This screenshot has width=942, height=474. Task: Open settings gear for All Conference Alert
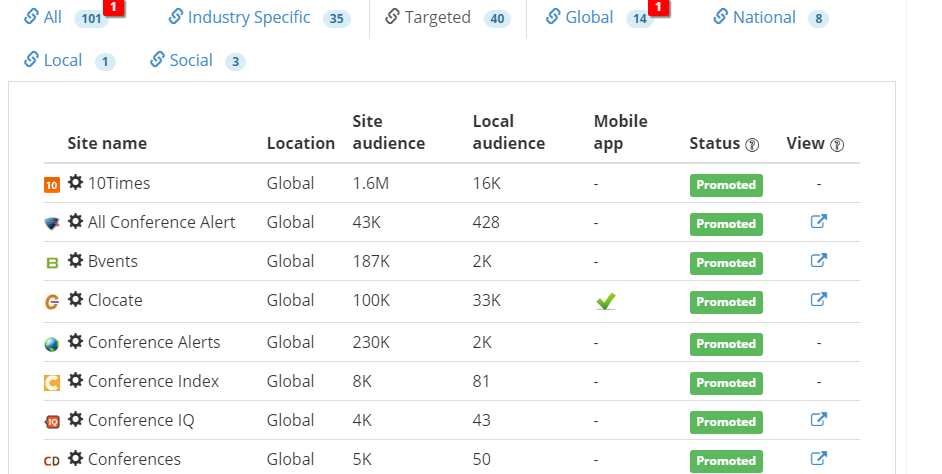(75, 221)
